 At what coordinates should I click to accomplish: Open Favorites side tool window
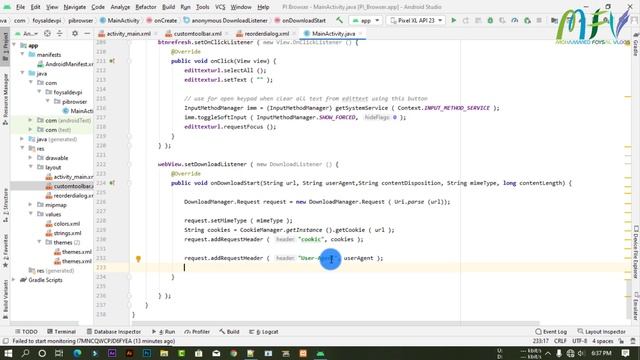click(5, 251)
